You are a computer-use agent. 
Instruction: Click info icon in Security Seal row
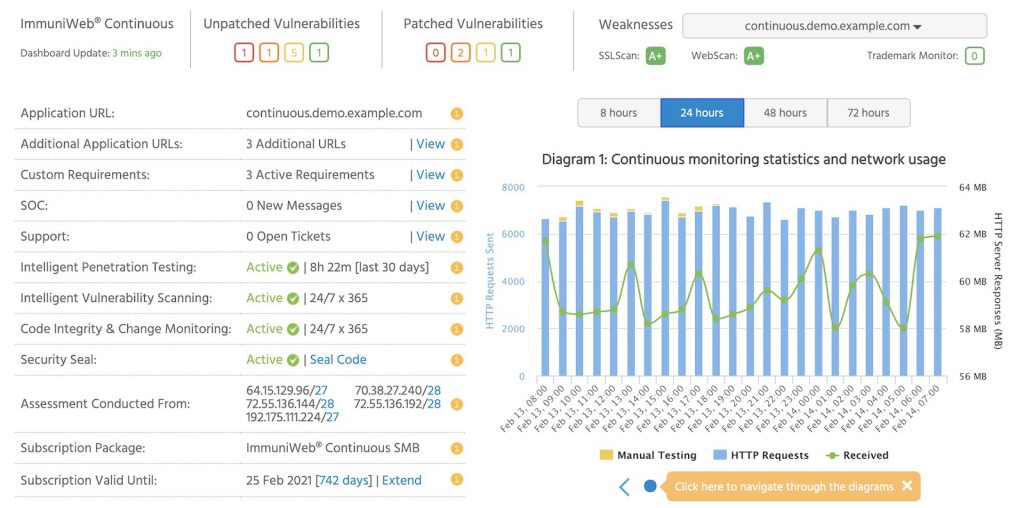(x=456, y=360)
